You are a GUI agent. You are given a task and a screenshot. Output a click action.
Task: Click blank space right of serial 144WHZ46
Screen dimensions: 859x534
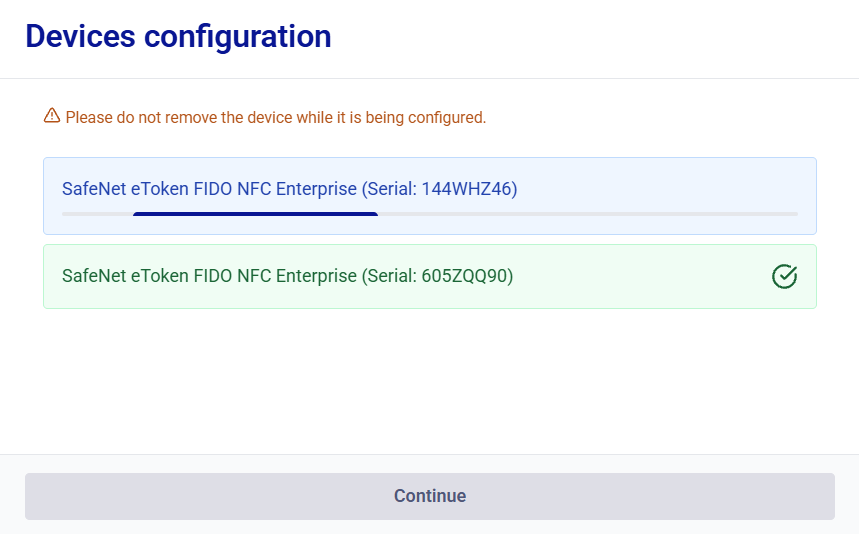657,188
